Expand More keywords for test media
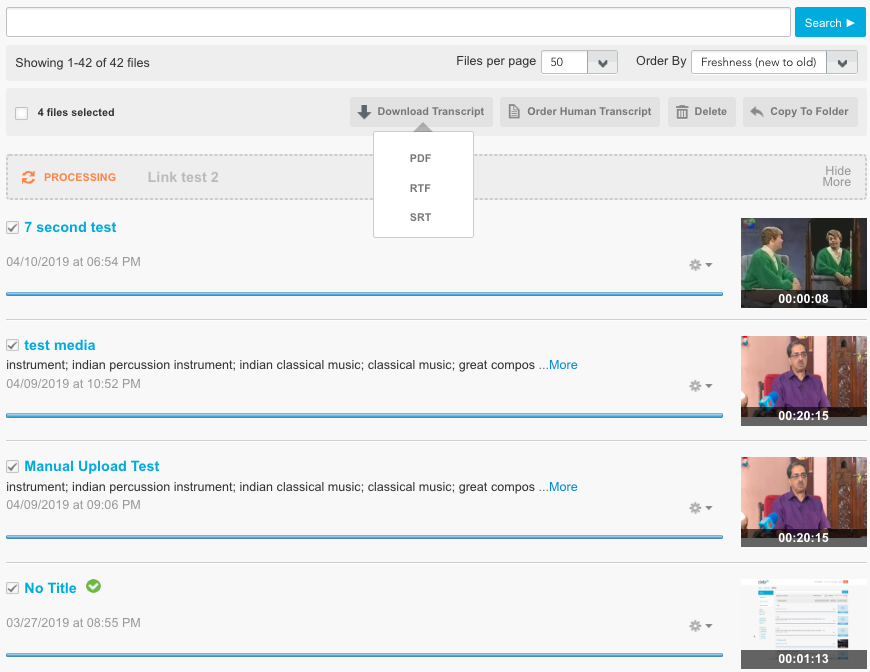Viewport: 870px width, 672px height. [x=563, y=365]
